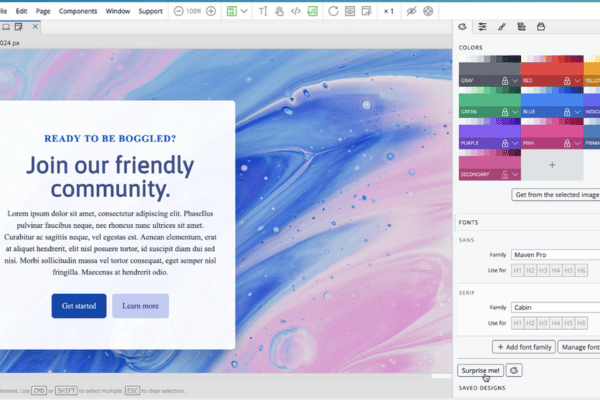Switch to the Design palette tab icon
The image size is (600, 400).
pyautogui.click(x=463, y=26)
